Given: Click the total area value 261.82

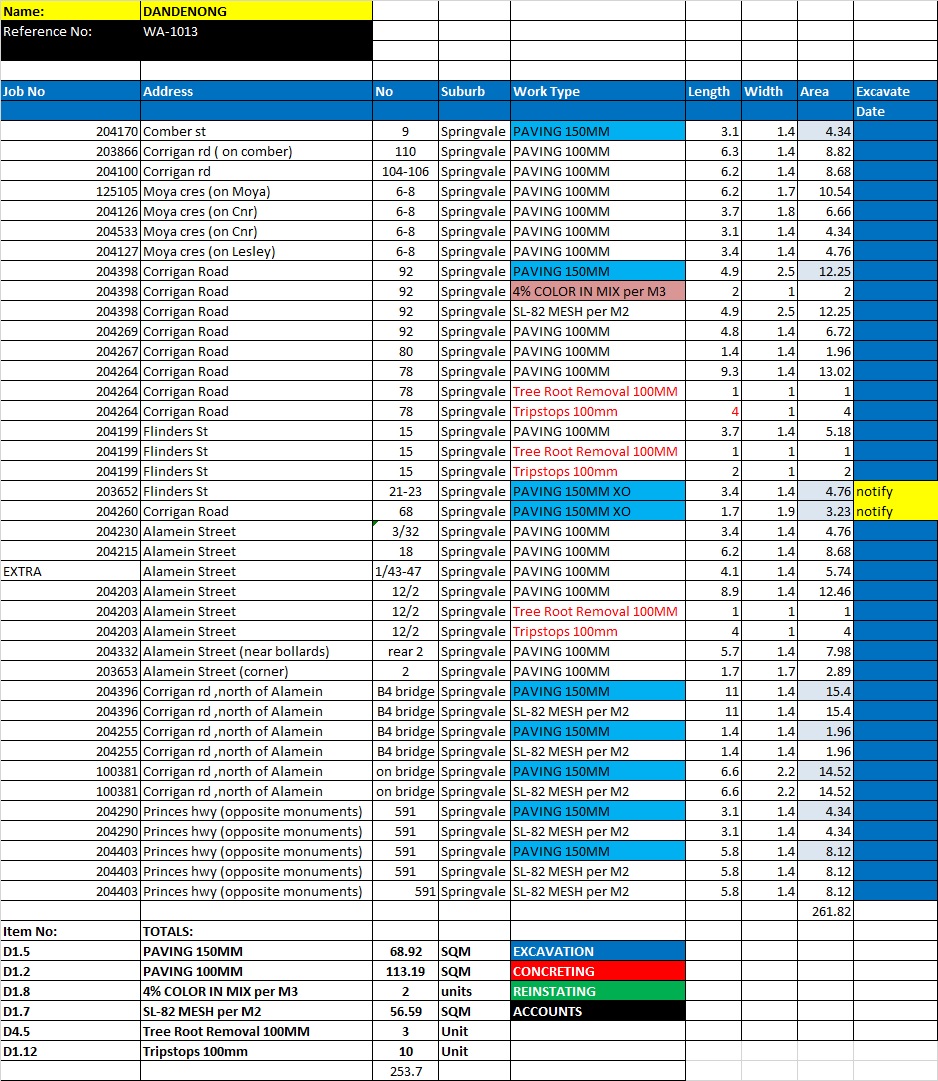Looking at the screenshot, I should click(825, 911).
